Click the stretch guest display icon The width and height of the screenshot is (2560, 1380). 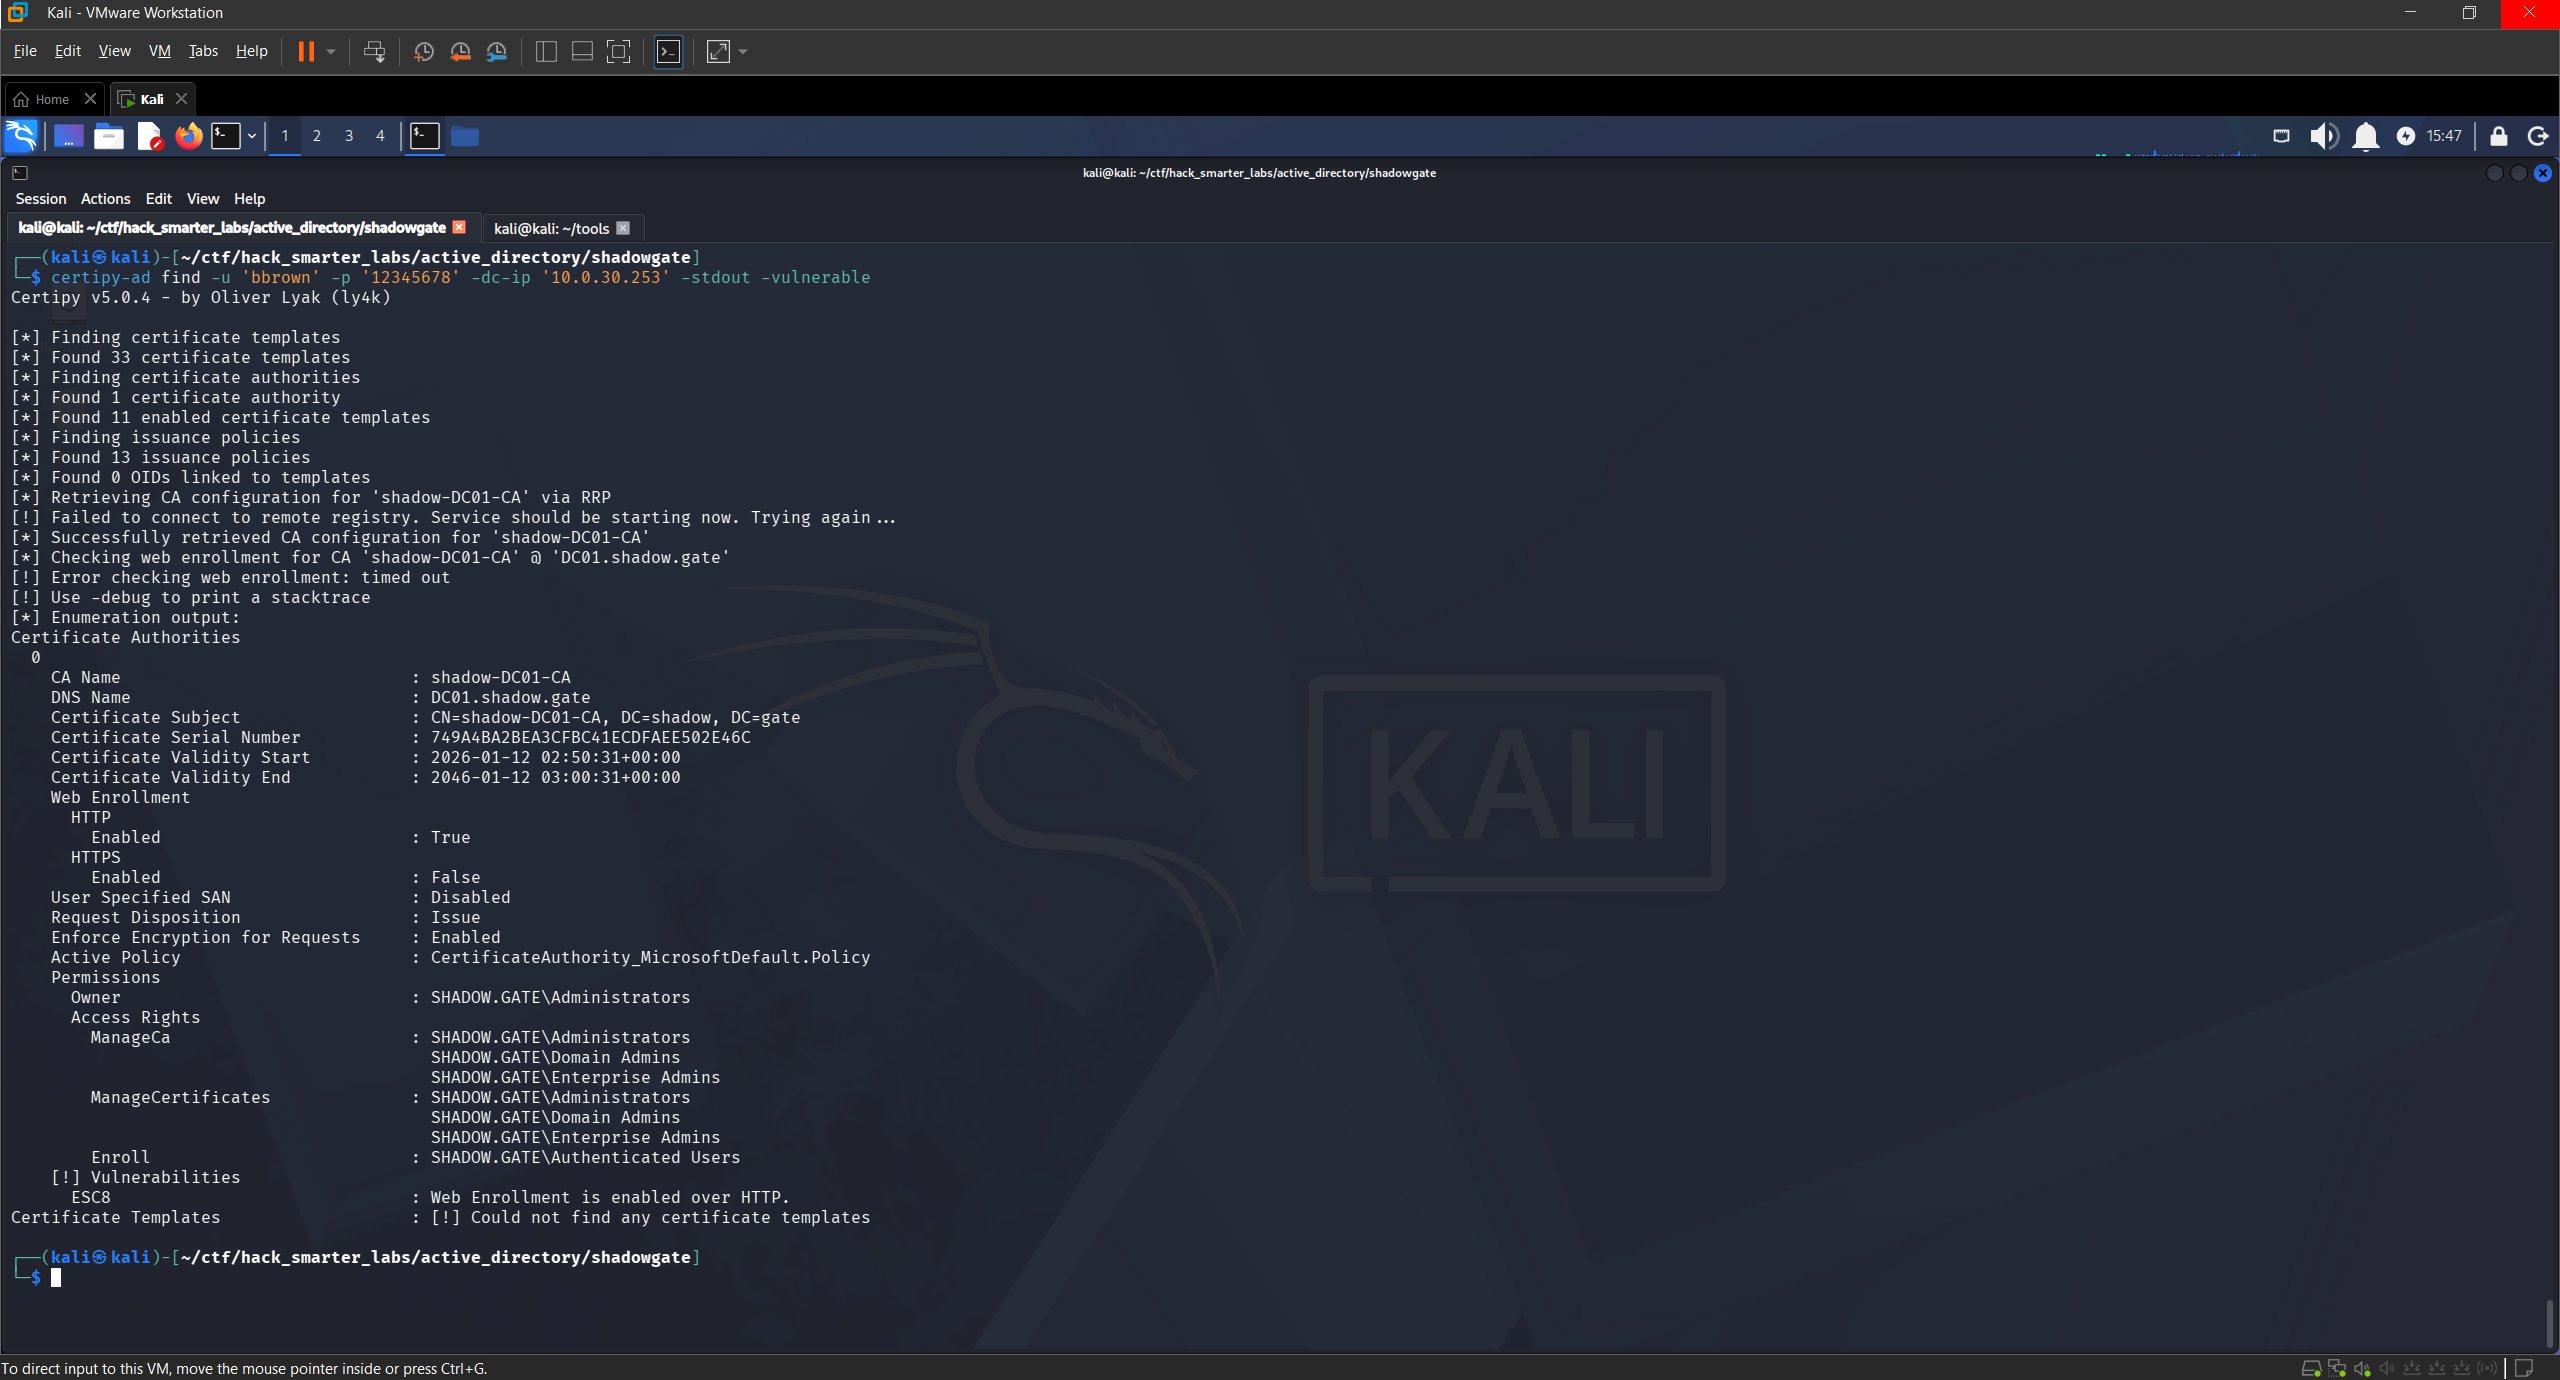718,51
